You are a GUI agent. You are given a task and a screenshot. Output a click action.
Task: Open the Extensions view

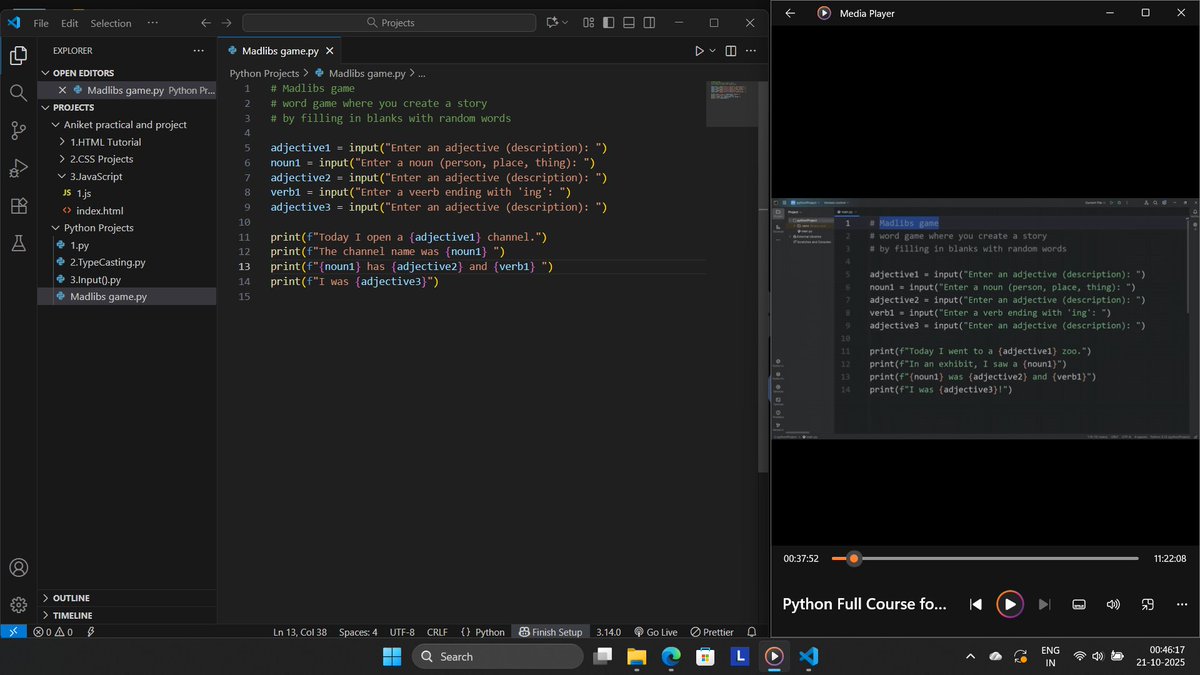[x=18, y=206]
